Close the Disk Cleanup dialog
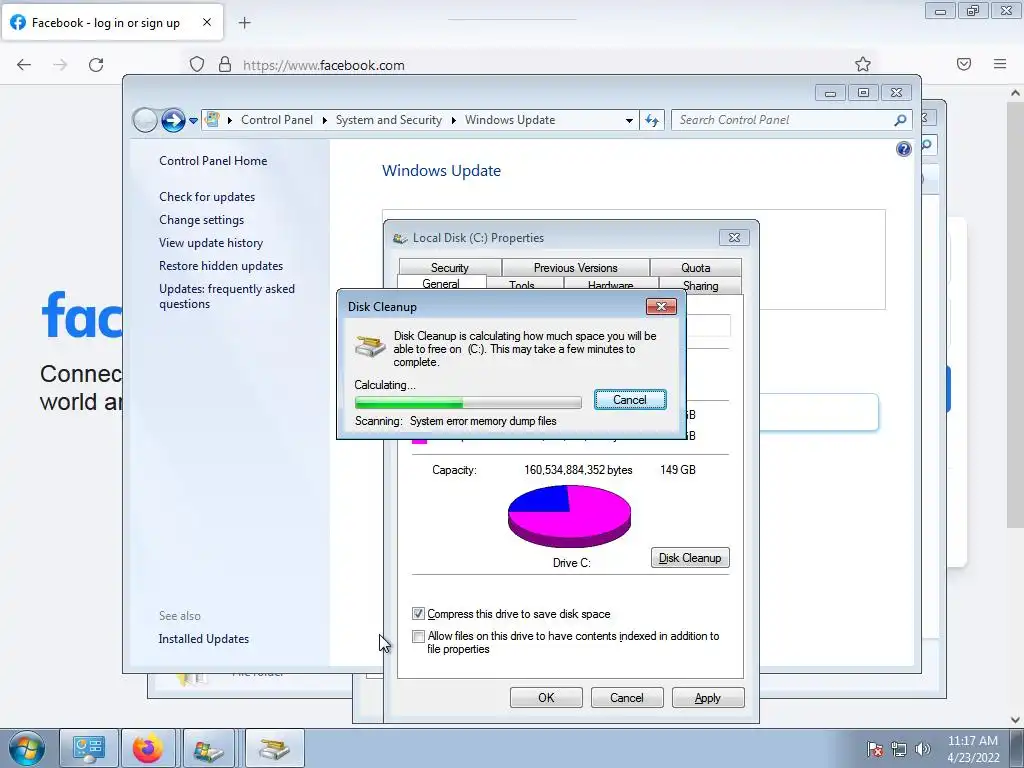This screenshot has width=1024, height=768. (x=661, y=306)
